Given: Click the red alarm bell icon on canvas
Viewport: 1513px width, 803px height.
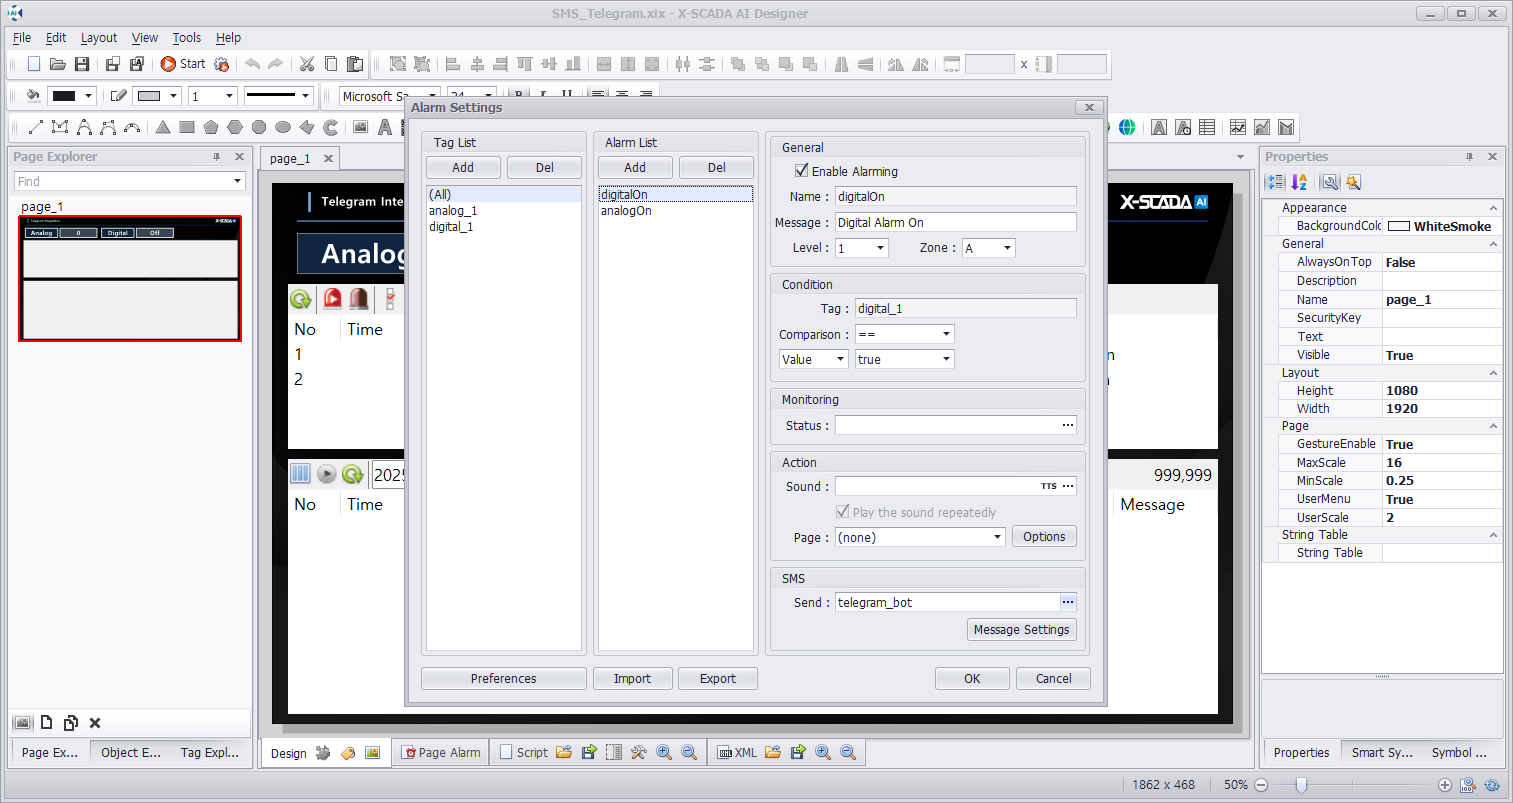Looking at the screenshot, I should pyautogui.click(x=332, y=298).
